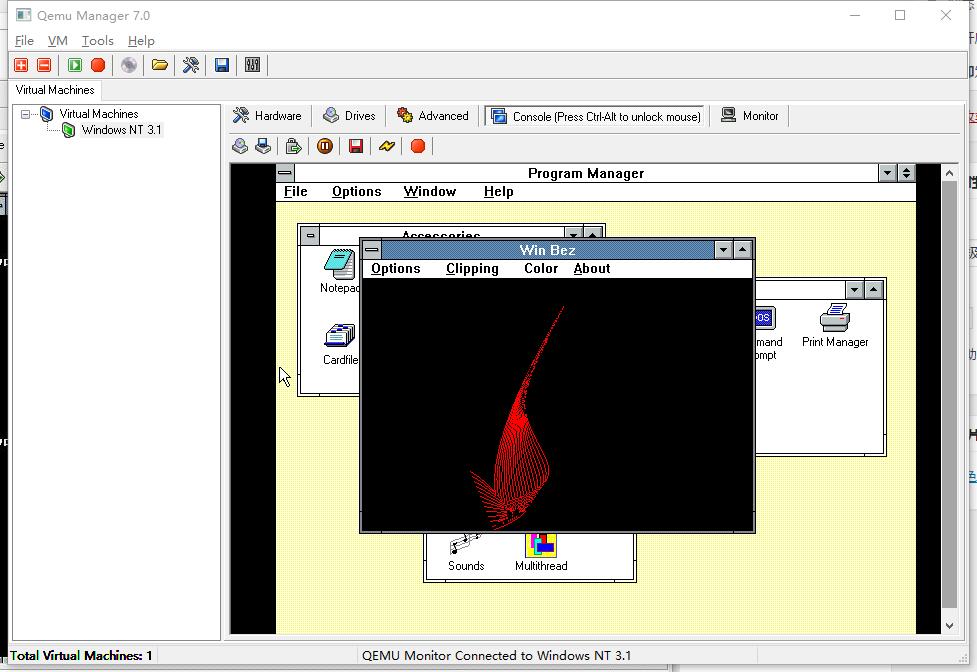977x672 pixels.
Task: Click the red plus add-VM toolbar icon
Action: (x=21, y=65)
